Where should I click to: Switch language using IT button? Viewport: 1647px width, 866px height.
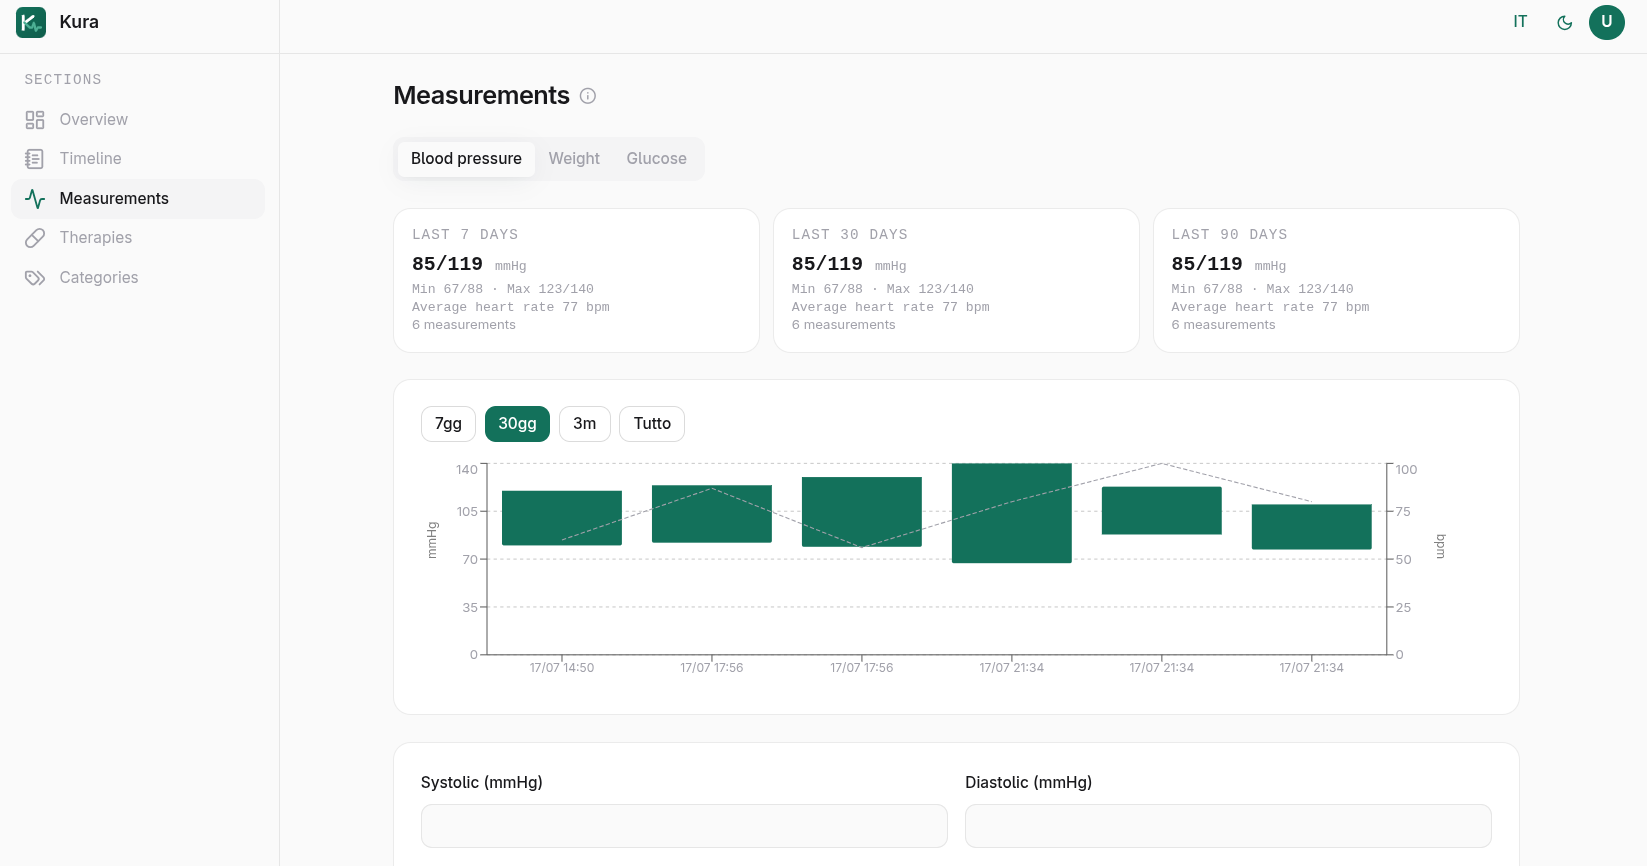[x=1520, y=22]
